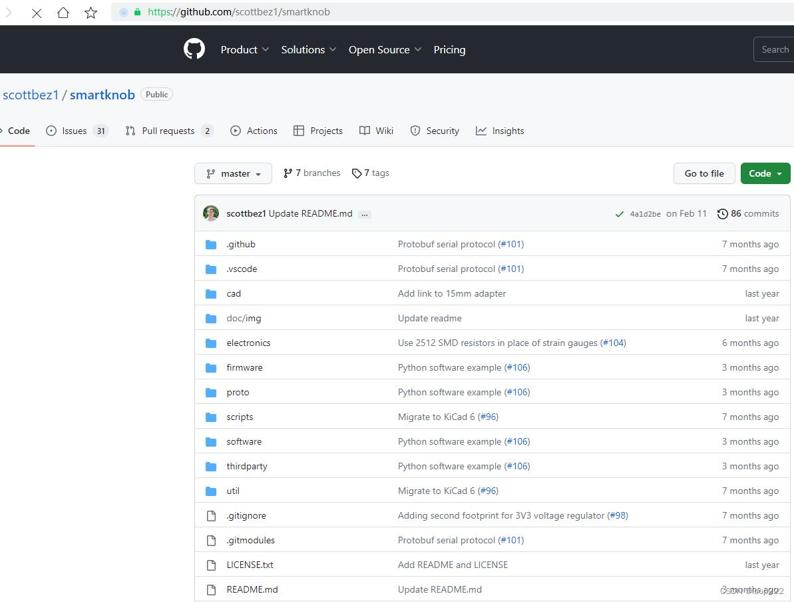The width and height of the screenshot is (794, 602).
Task: Open the Wiki tab
Action: [x=376, y=131]
